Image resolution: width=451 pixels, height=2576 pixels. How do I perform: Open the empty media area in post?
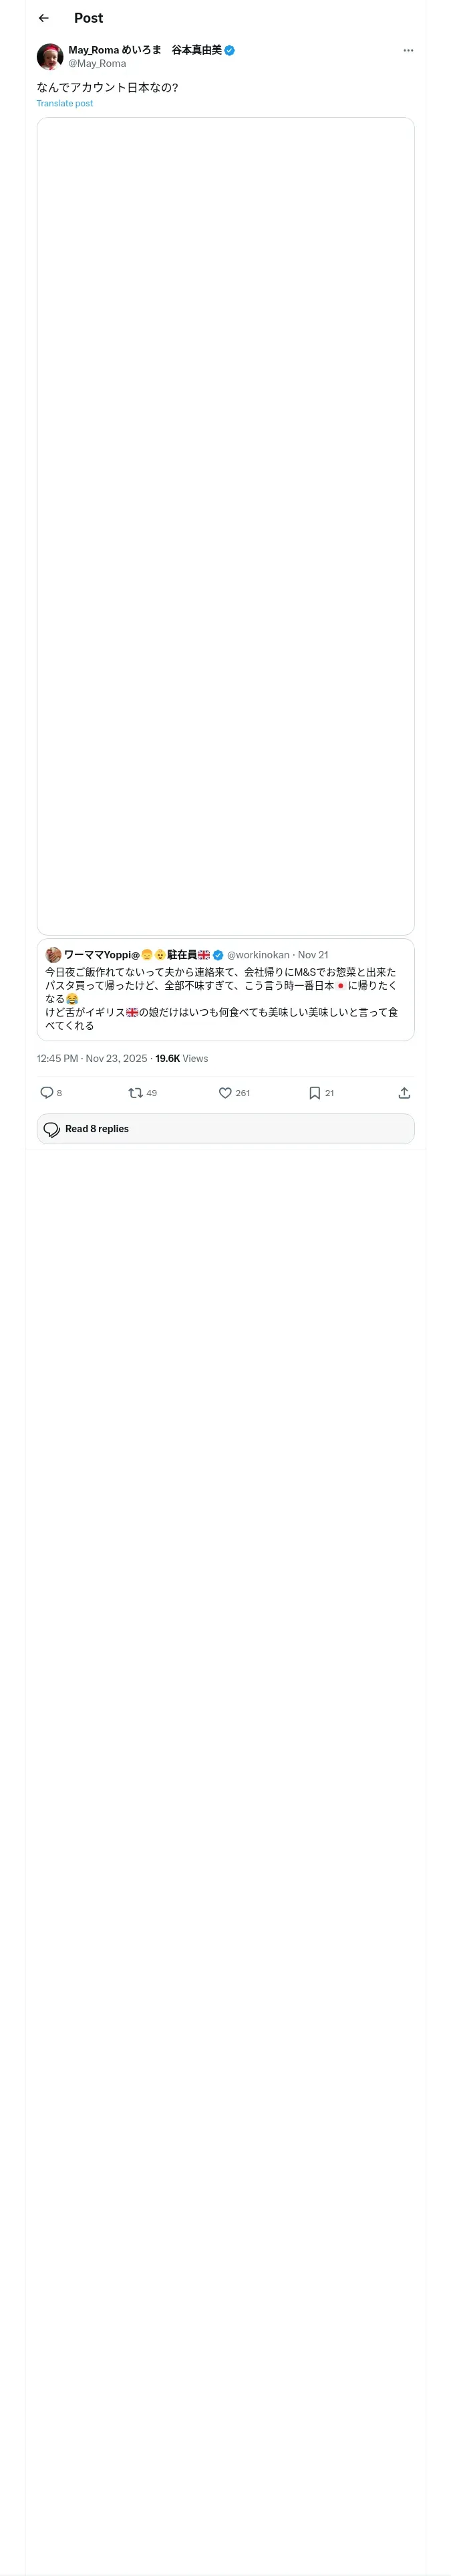[x=226, y=526]
